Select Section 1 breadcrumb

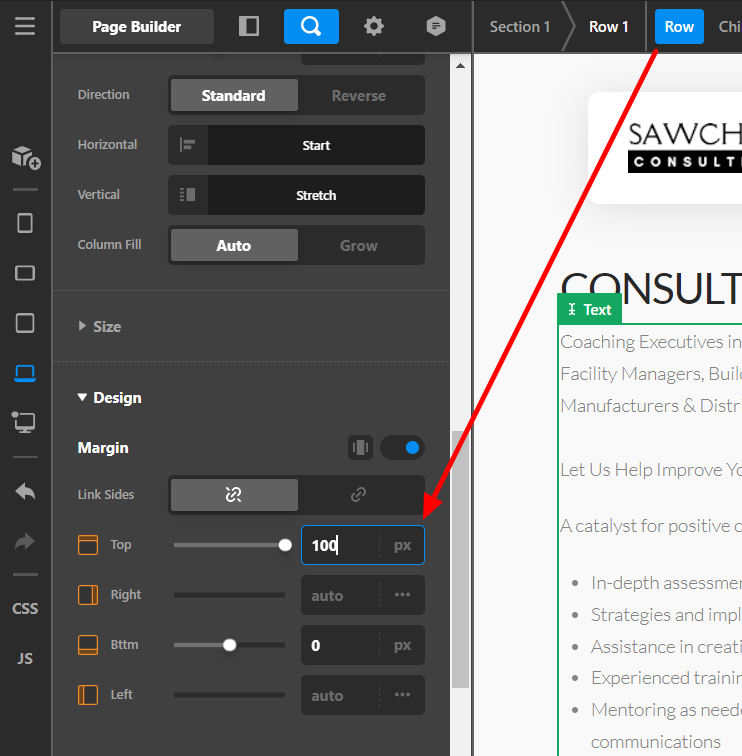tap(520, 27)
